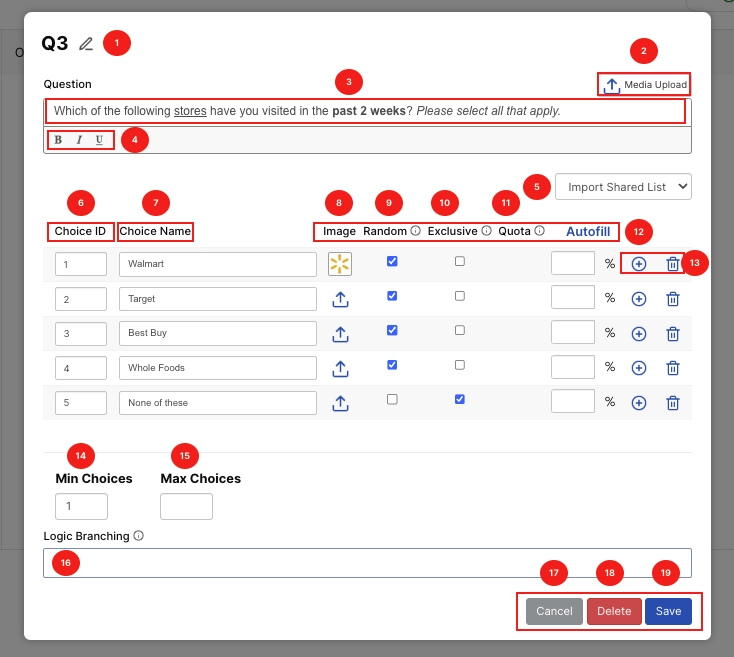
Task: Delete the Walmart choice using trash icon
Action: coord(673,264)
